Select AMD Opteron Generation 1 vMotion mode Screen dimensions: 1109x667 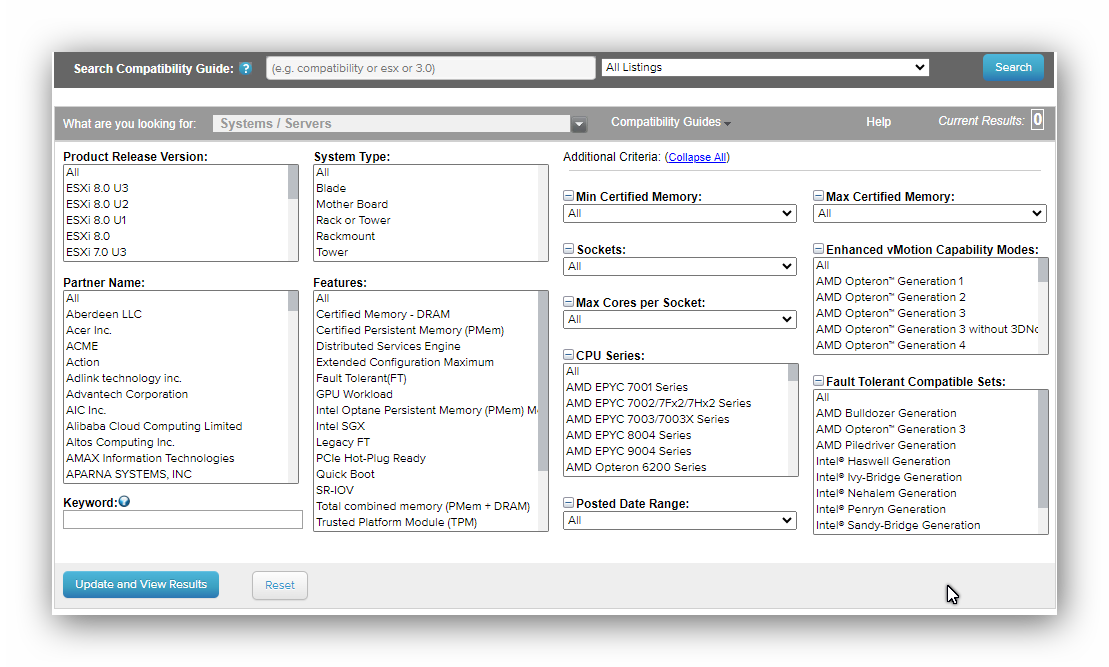pos(889,282)
